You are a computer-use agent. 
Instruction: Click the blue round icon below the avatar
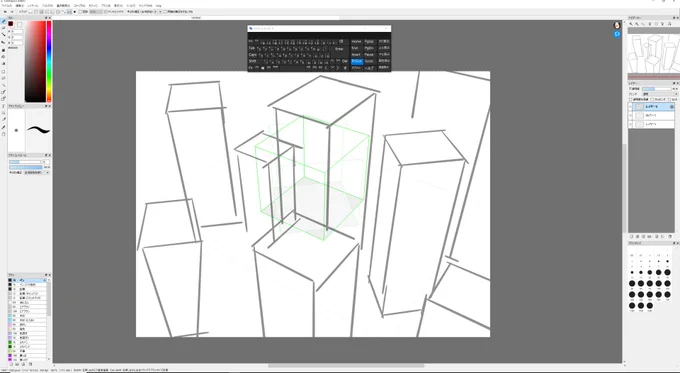coord(617,34)
